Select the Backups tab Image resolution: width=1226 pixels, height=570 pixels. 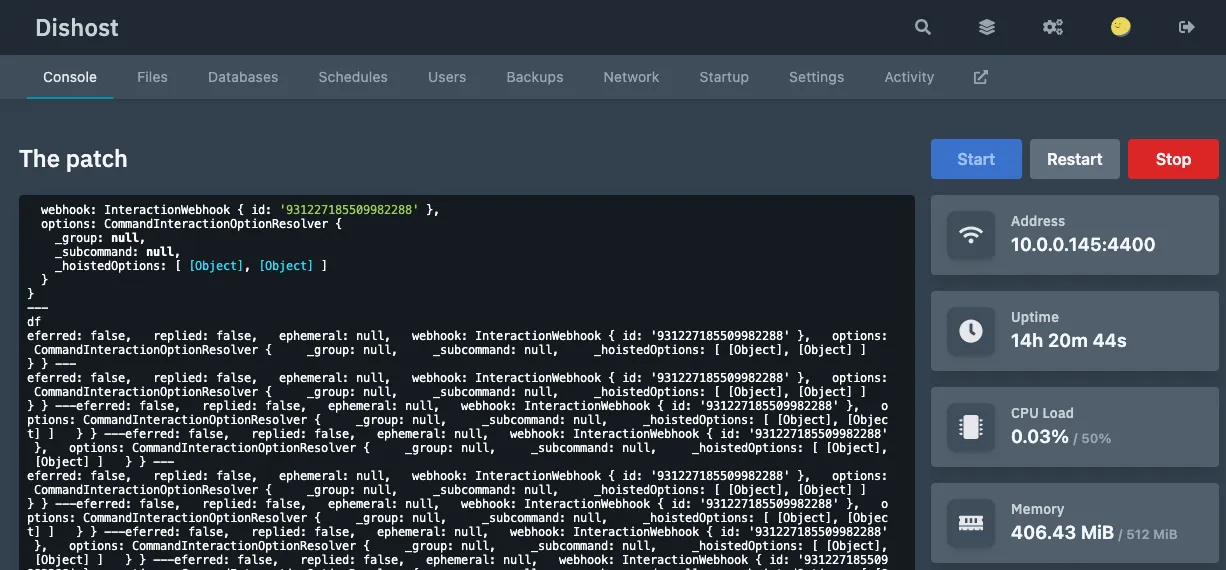pyautogui.click(x=534, y=77)
